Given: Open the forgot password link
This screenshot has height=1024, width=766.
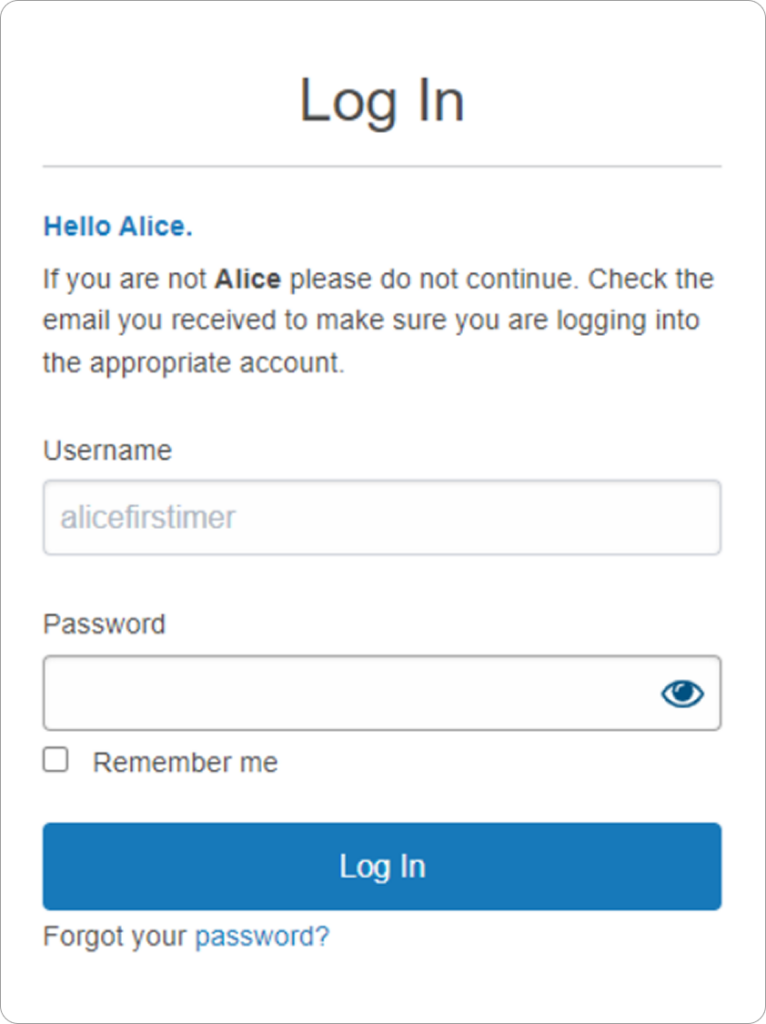Looking at the screenshot, I should coord(261,936).
